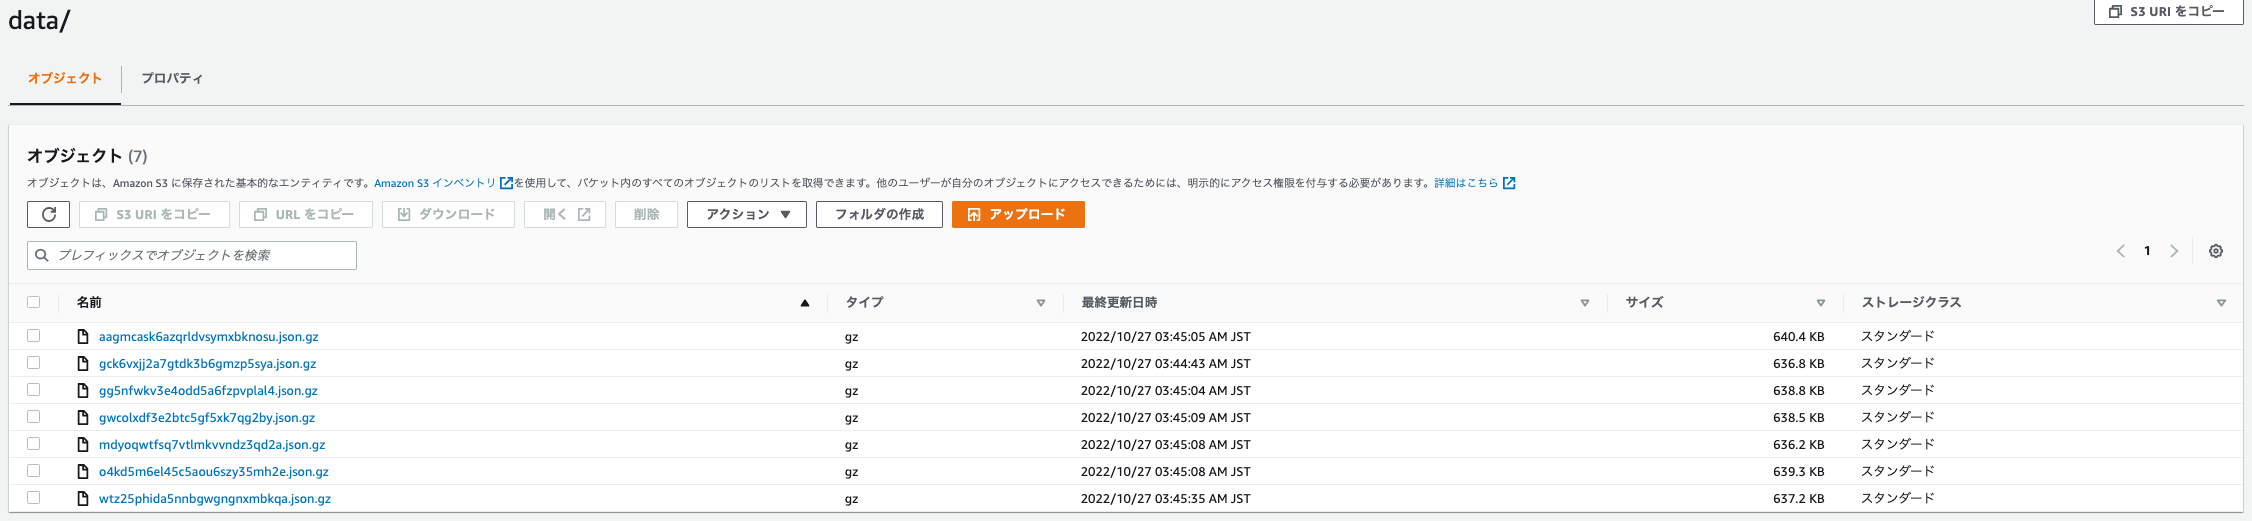Click the 開く button
The image size is (2252, 521).
point(565,214)
